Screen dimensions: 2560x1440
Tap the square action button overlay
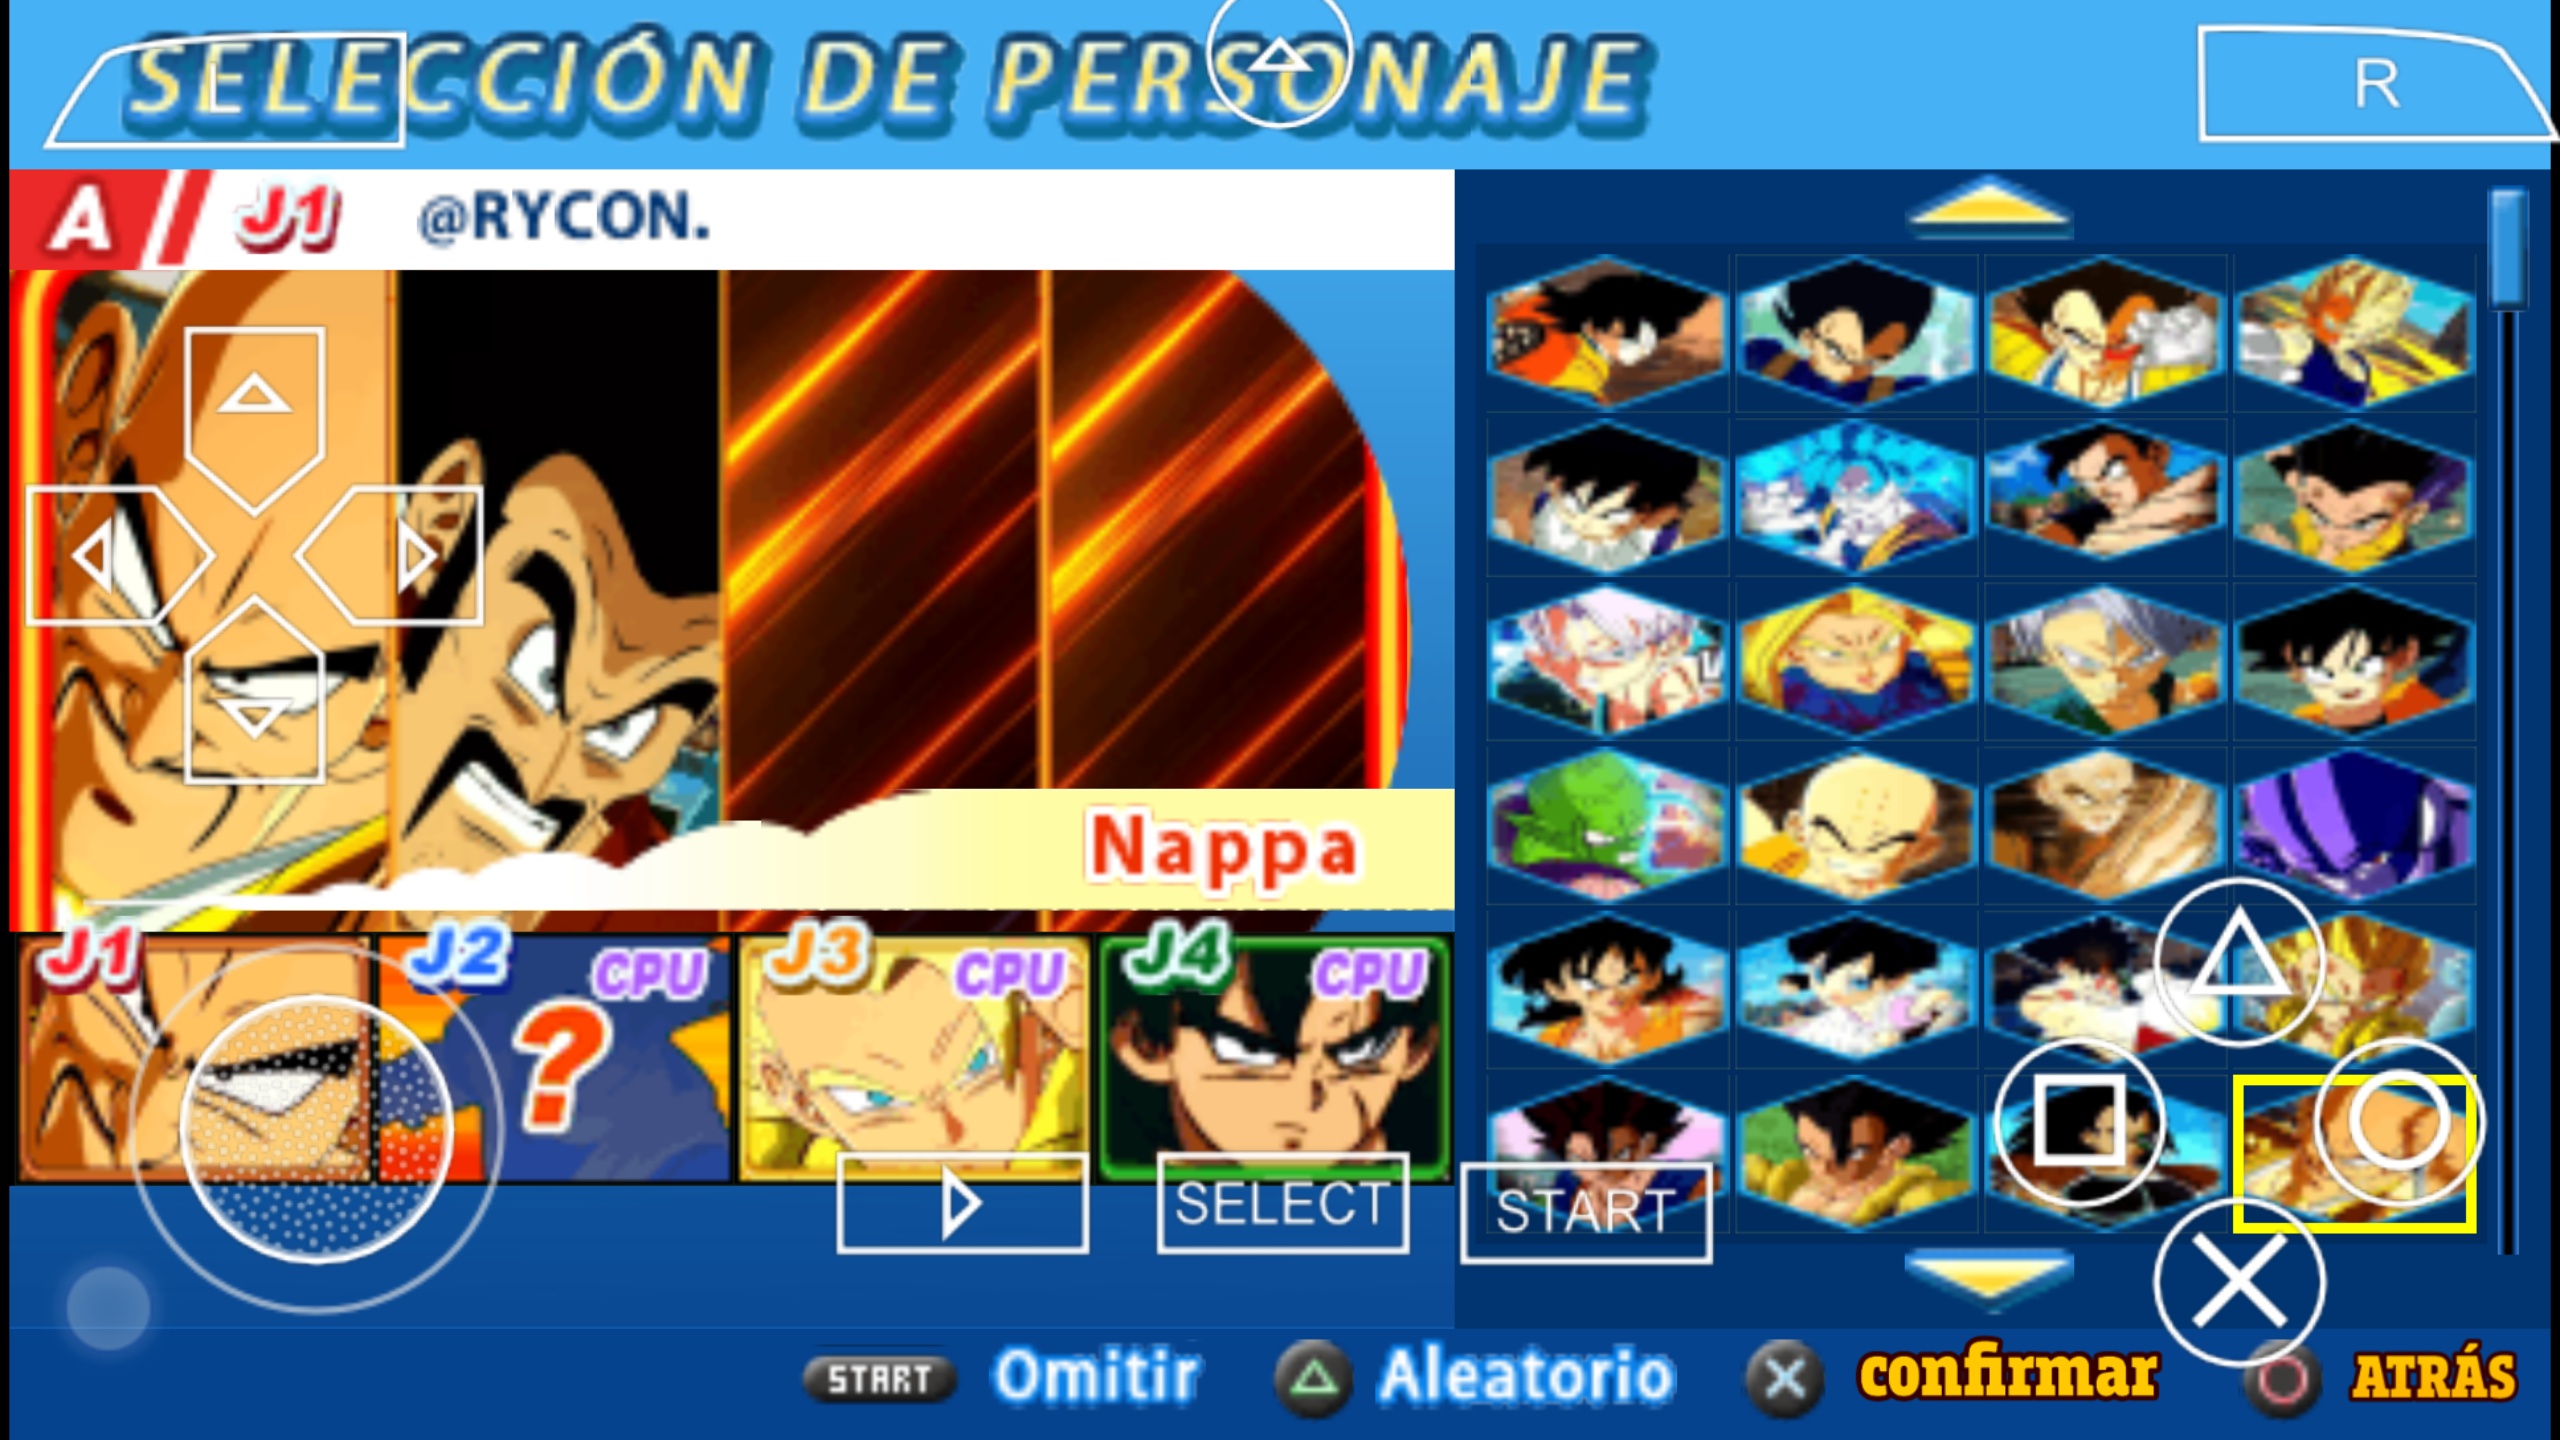[x=2080, y=1122]
